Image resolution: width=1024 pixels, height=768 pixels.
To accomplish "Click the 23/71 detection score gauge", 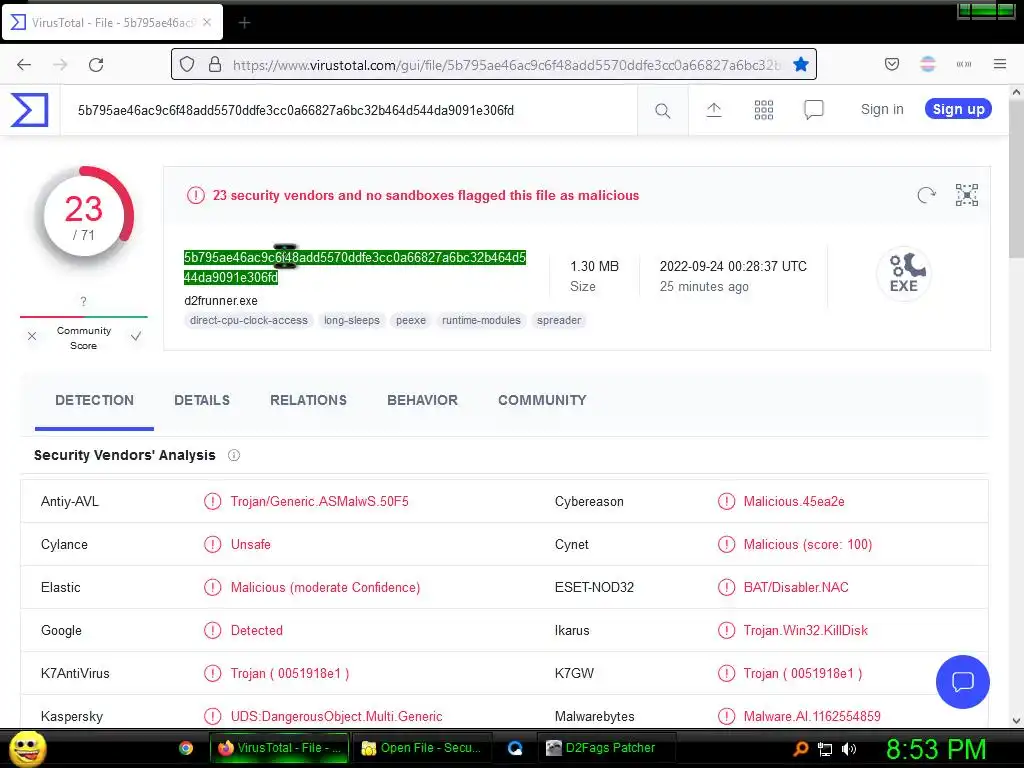I will (84, 217).
